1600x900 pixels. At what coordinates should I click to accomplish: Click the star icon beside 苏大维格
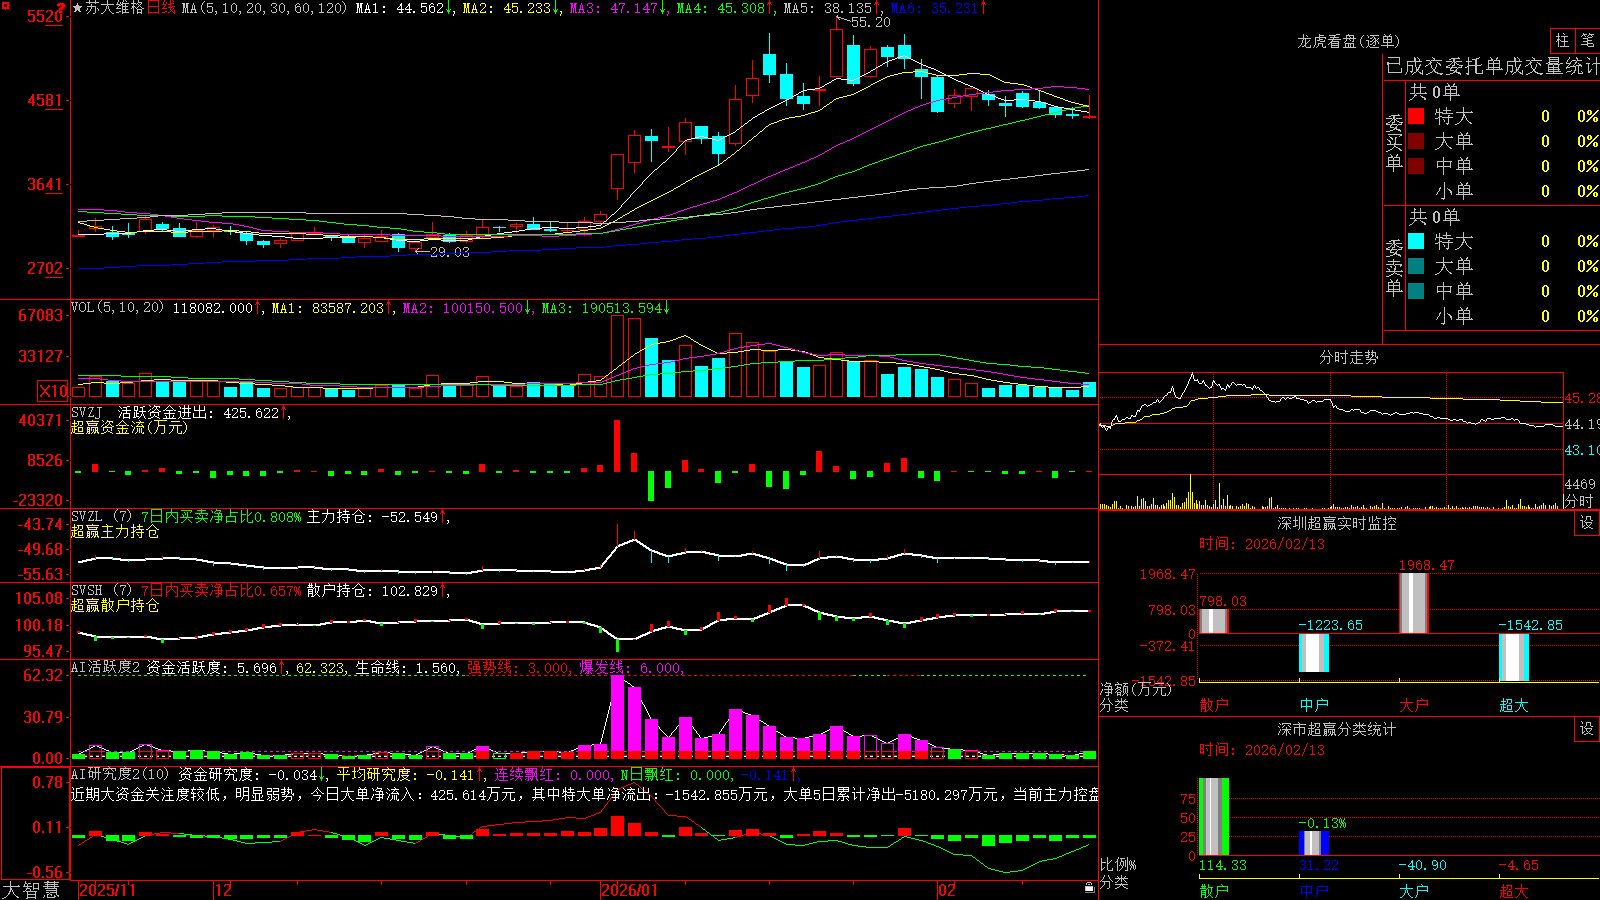(x=77, y=8)
